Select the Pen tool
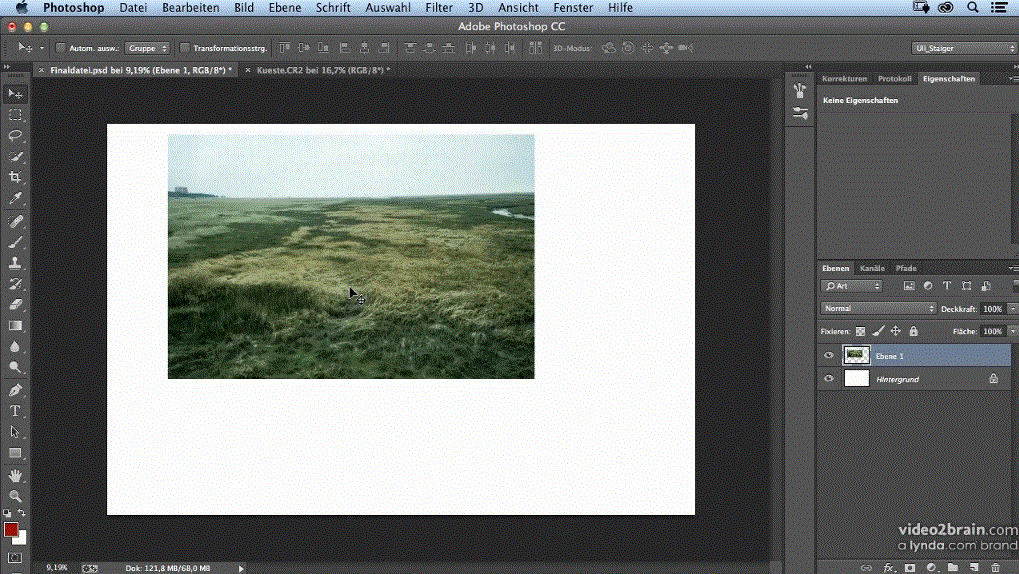The height and width of the screenshot is (574, 1019). [x=15, y=390]
